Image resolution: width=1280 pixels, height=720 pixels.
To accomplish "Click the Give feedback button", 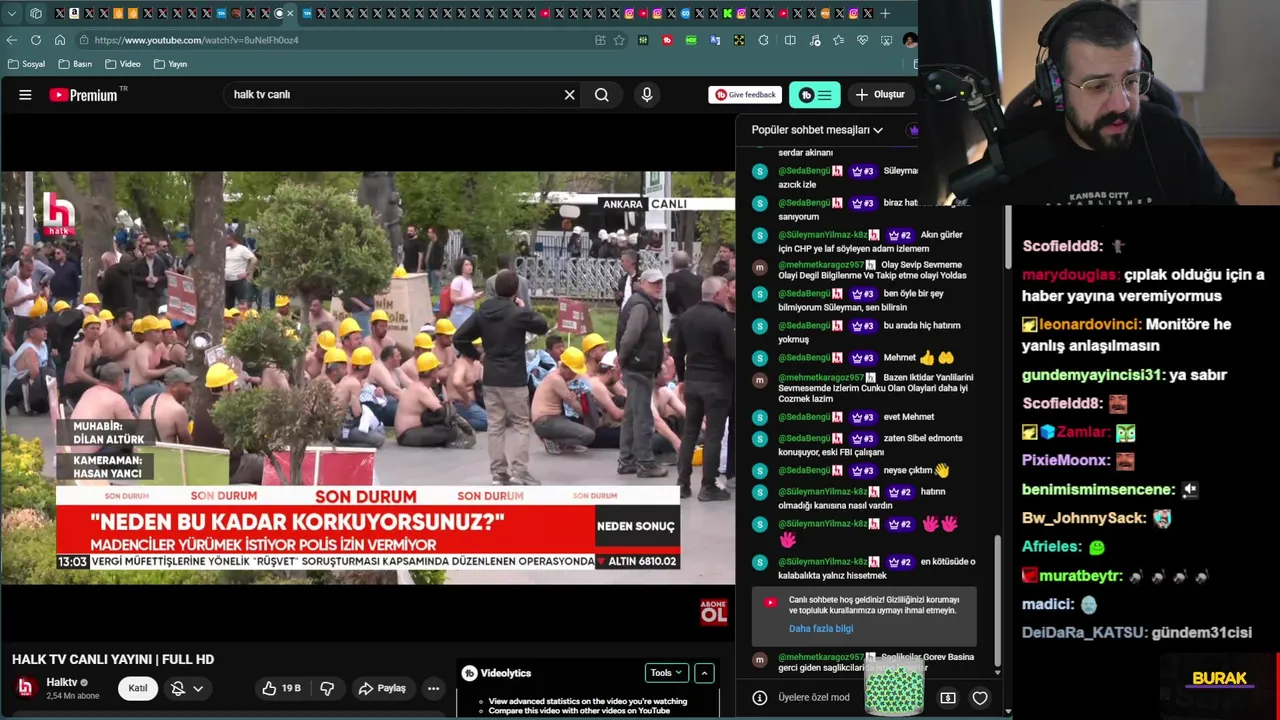I will (x=745, y=95).
